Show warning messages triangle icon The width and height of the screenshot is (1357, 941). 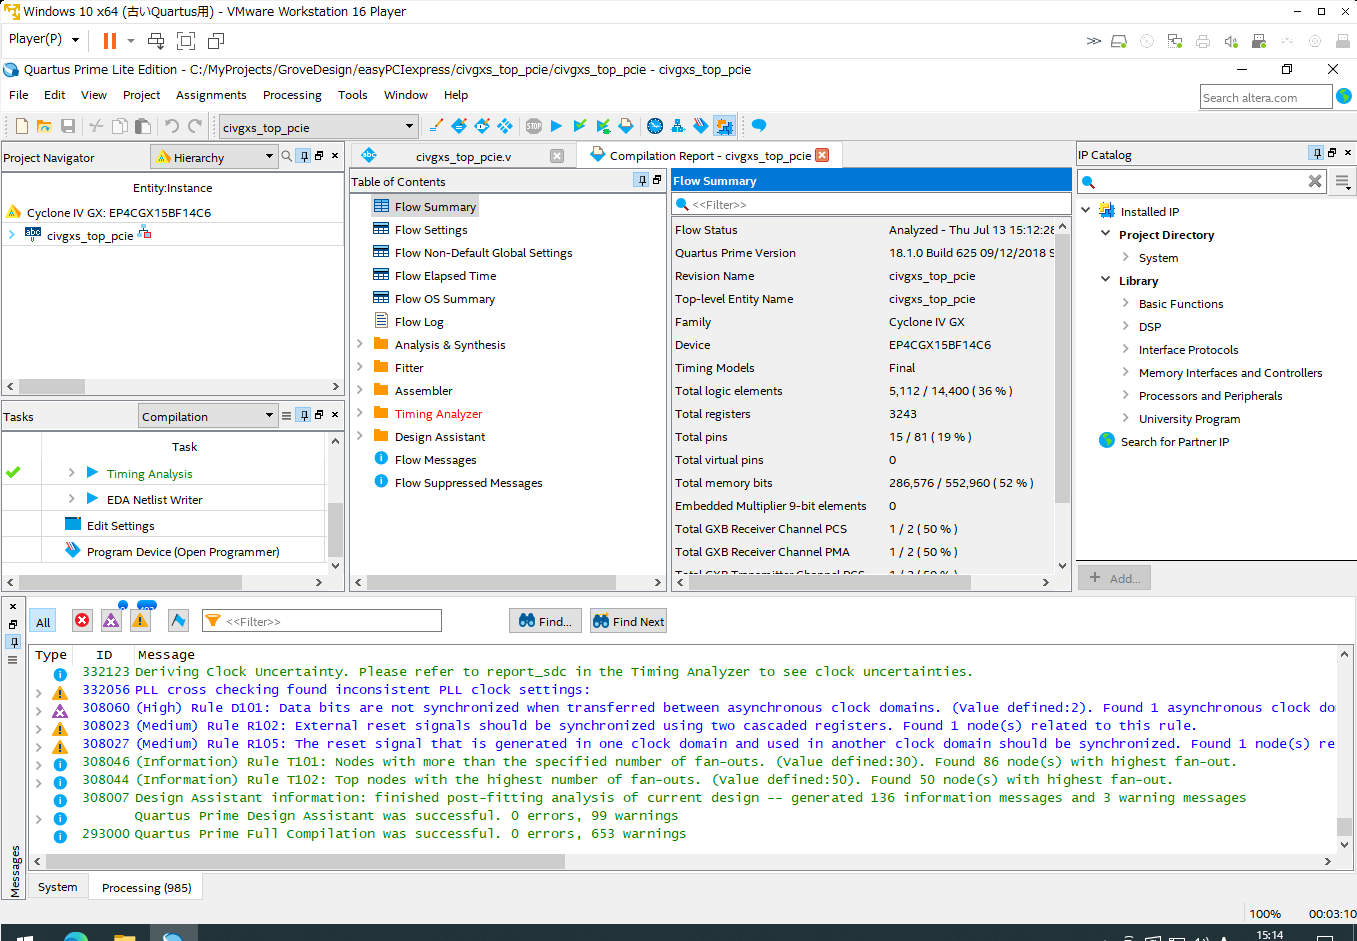140,621
